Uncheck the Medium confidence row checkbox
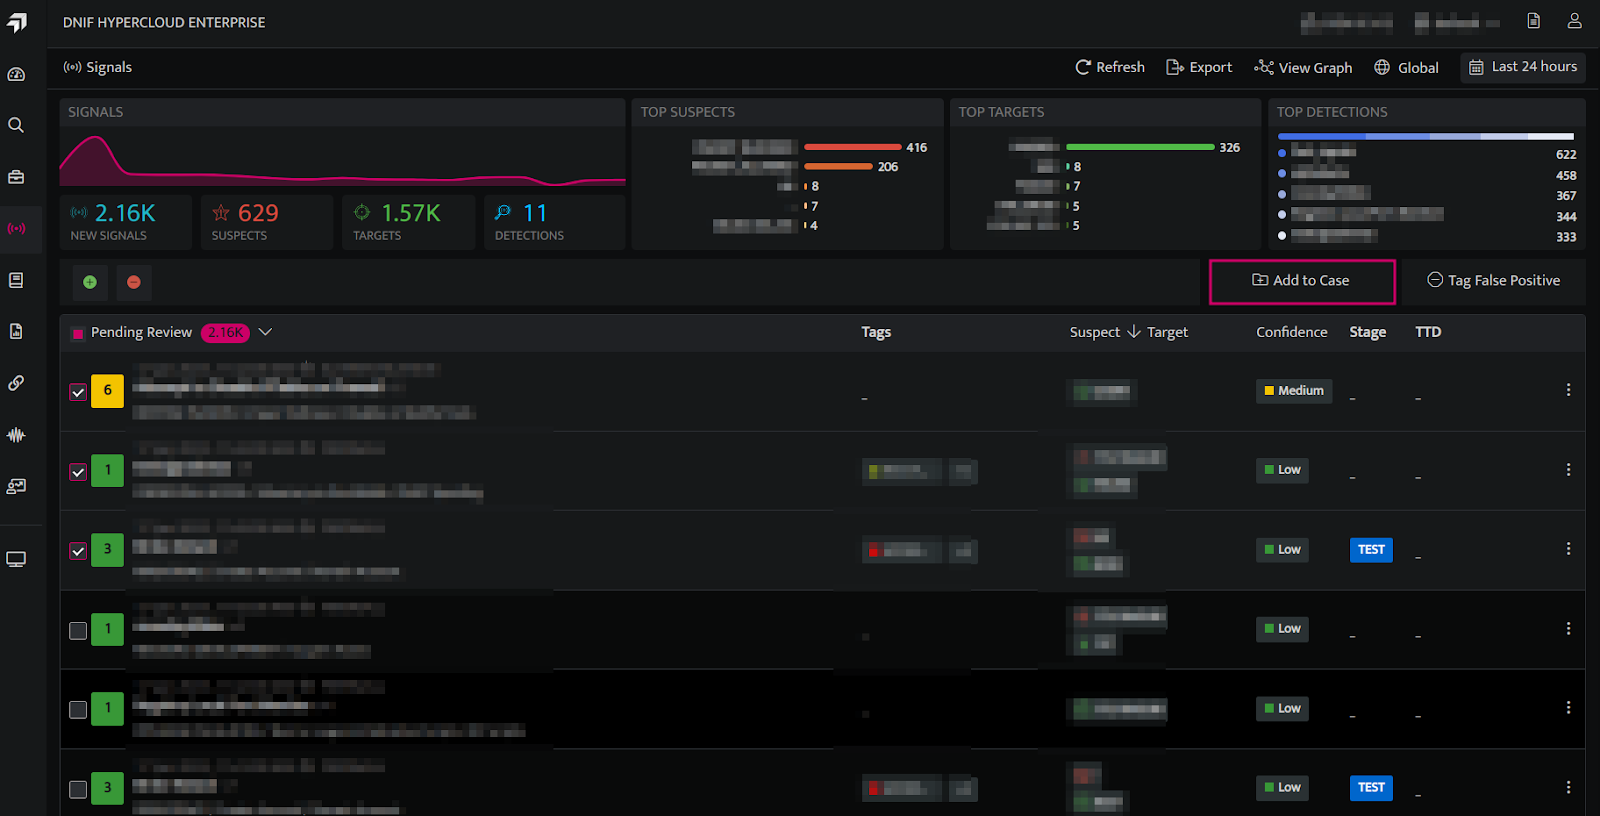Image resolution: width=1600 pixels, height=816 pixels. pyautogui.click(x=78, y=392)
